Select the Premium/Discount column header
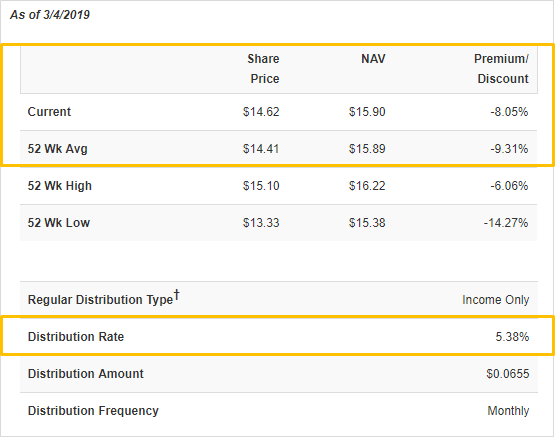This screenshot has height=437, width=555. click(x=501, y=69)
